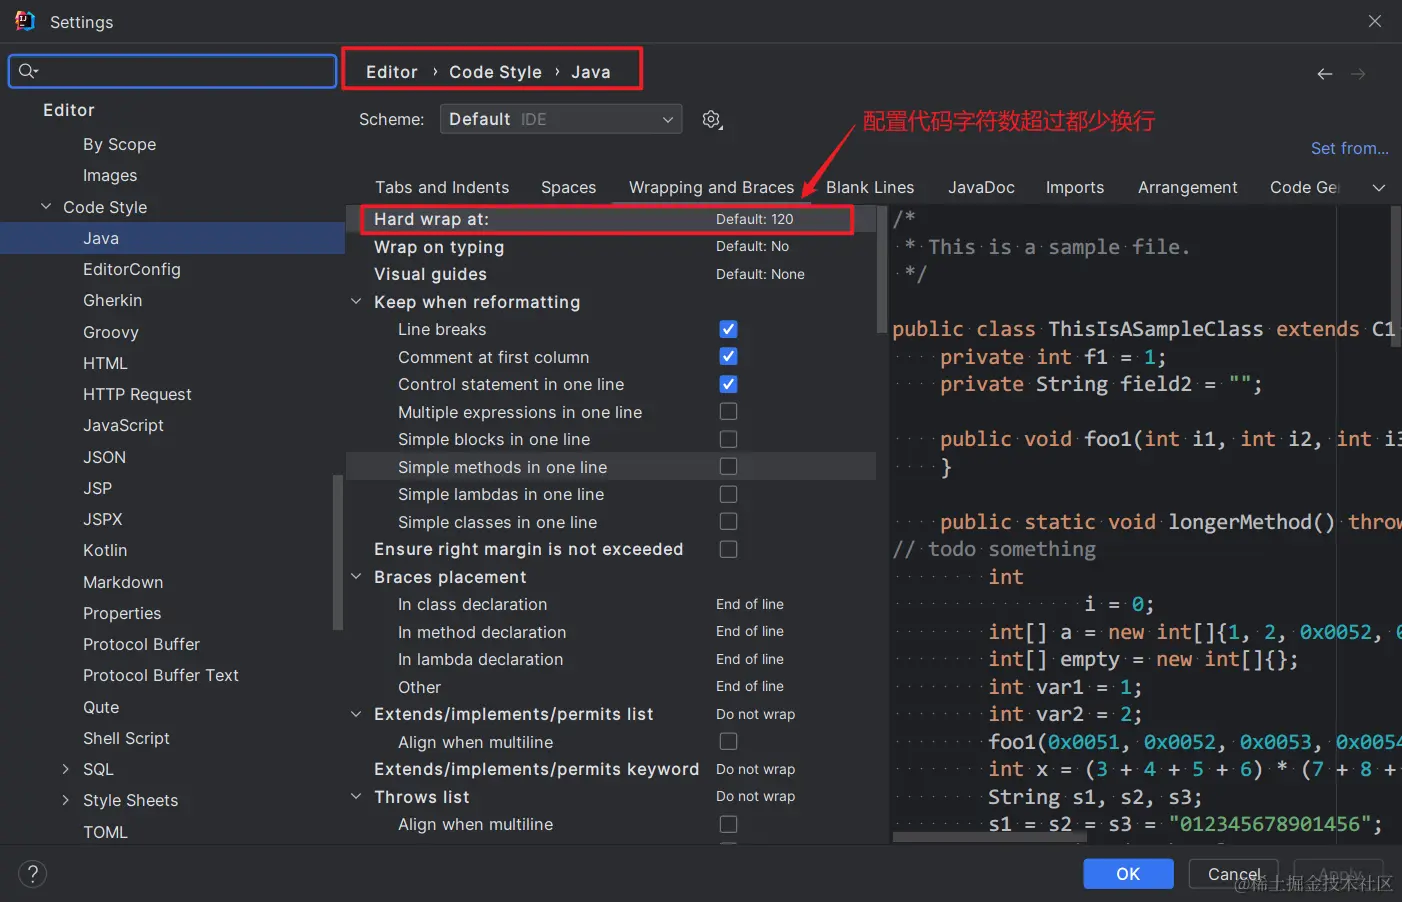The height and width of the screenshot is (902, 1402).
Task: Select Kotlin in the Code Style tree
Action: tap(105, 550)
